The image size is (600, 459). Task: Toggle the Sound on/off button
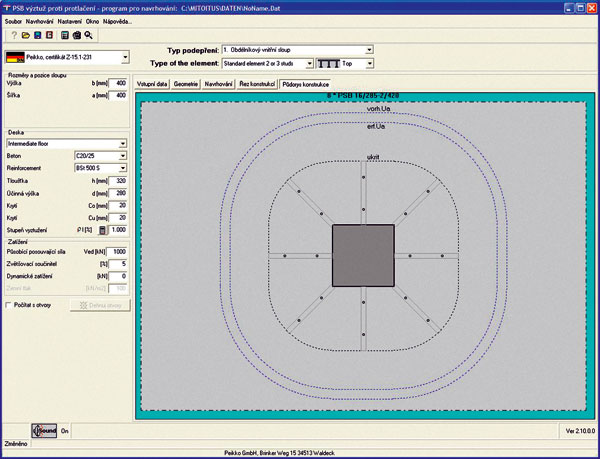pos(45,431)
